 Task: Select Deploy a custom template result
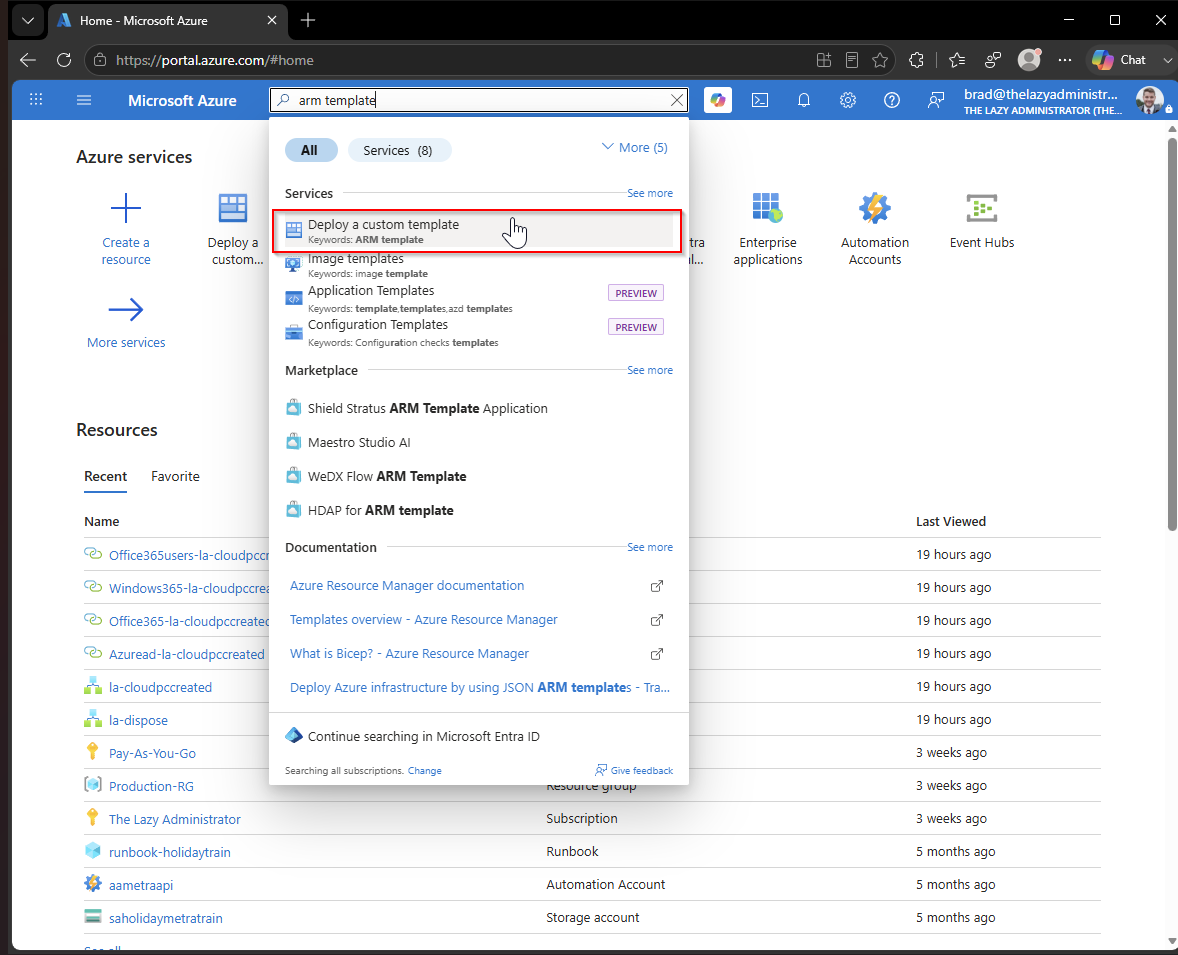click(477, 231)
